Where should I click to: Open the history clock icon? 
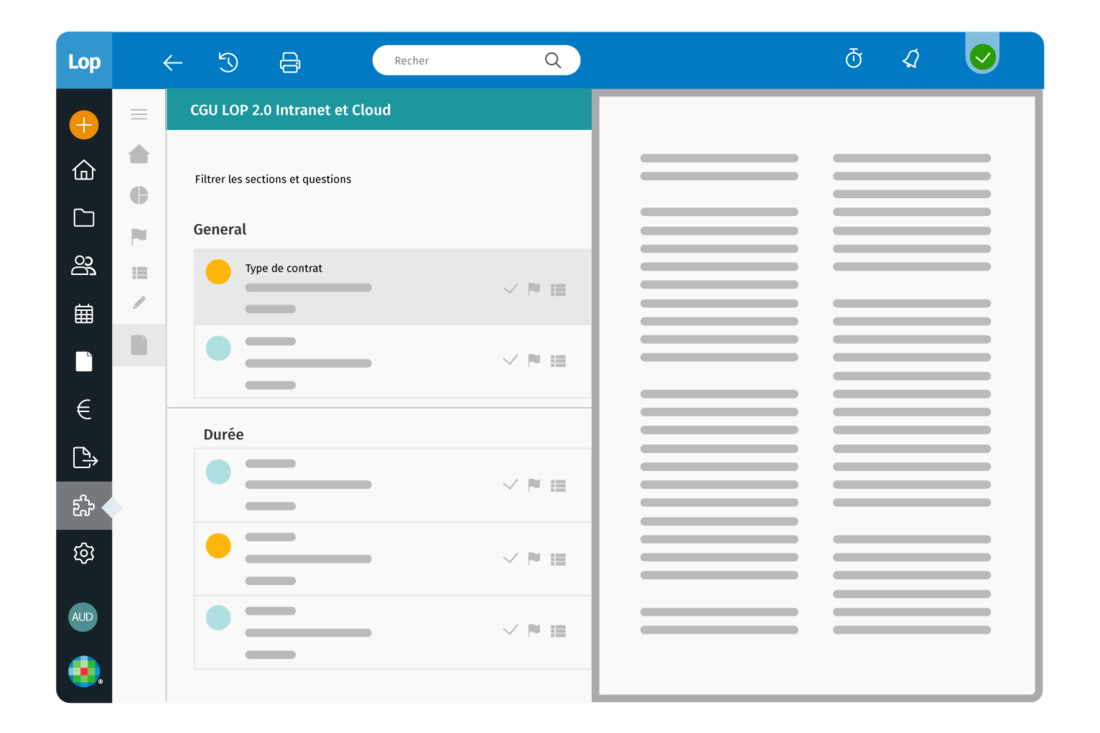pos(228,62)
